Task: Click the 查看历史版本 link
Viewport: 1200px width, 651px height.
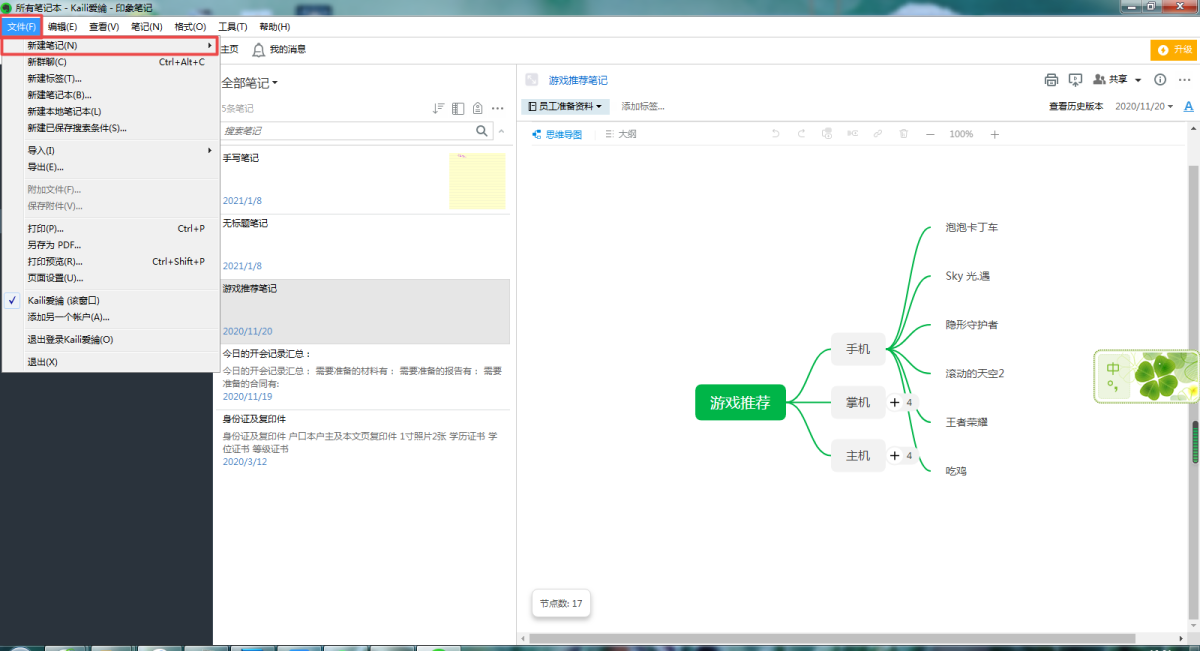Action: [1076, 106]
